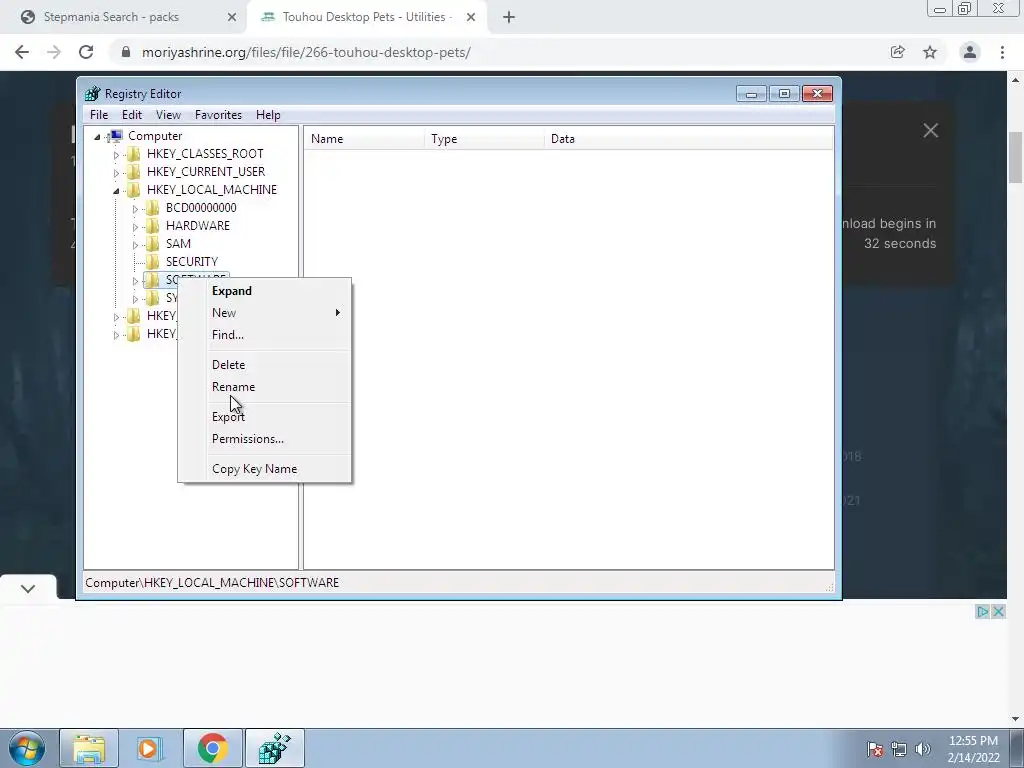
Task: Collapse the HKEY_LOCAL_MACHINE node arrow
Action: 116,191
